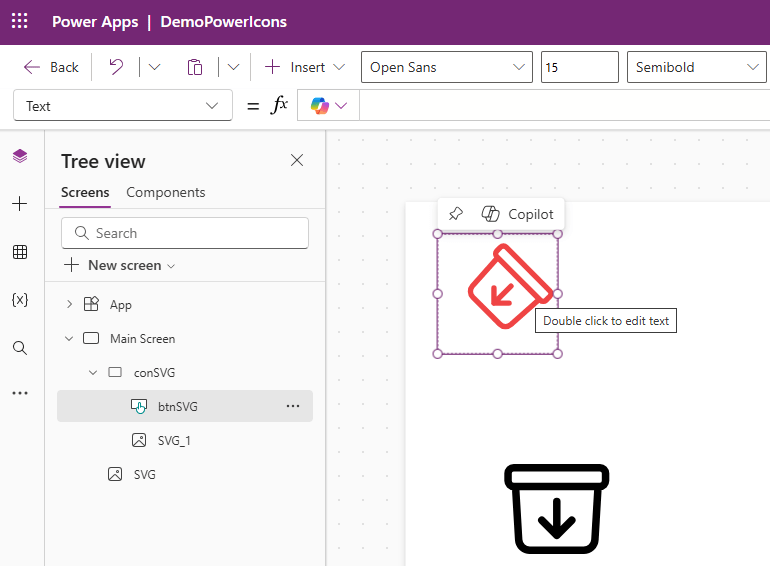
Task: Click the pin icon above selected control
Action: pyautogui.click(x=456, y=214)
